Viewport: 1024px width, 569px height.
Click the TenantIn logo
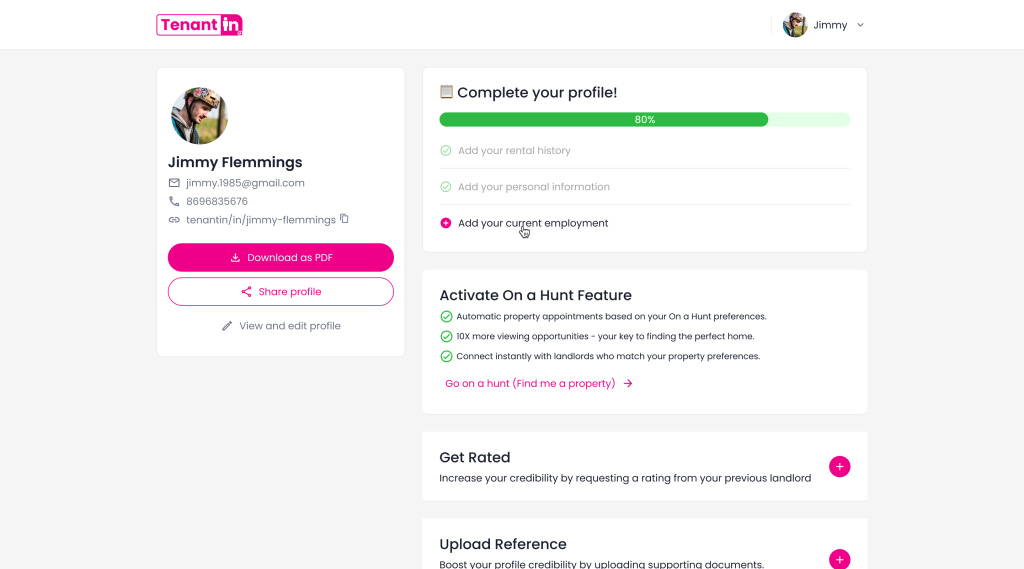(x=199, y=25)
